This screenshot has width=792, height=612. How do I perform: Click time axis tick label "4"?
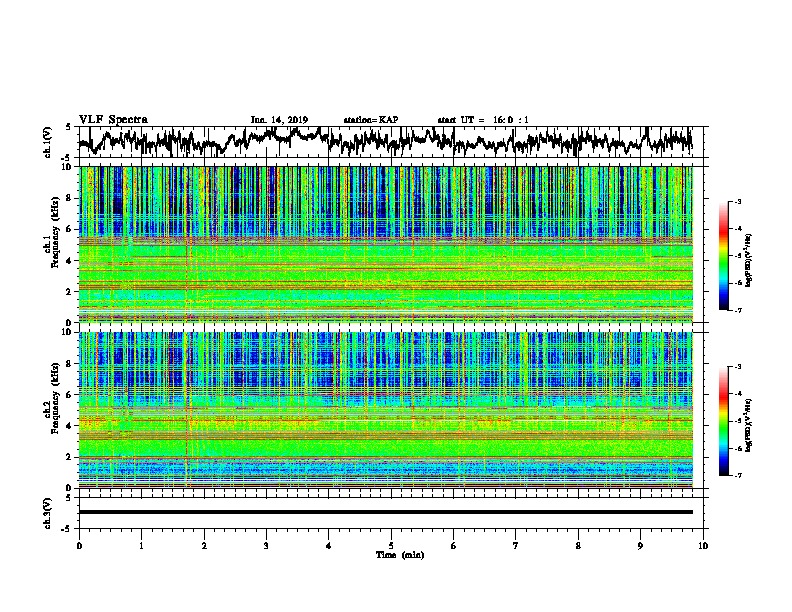pyautogui.click(x=329, y=546)
